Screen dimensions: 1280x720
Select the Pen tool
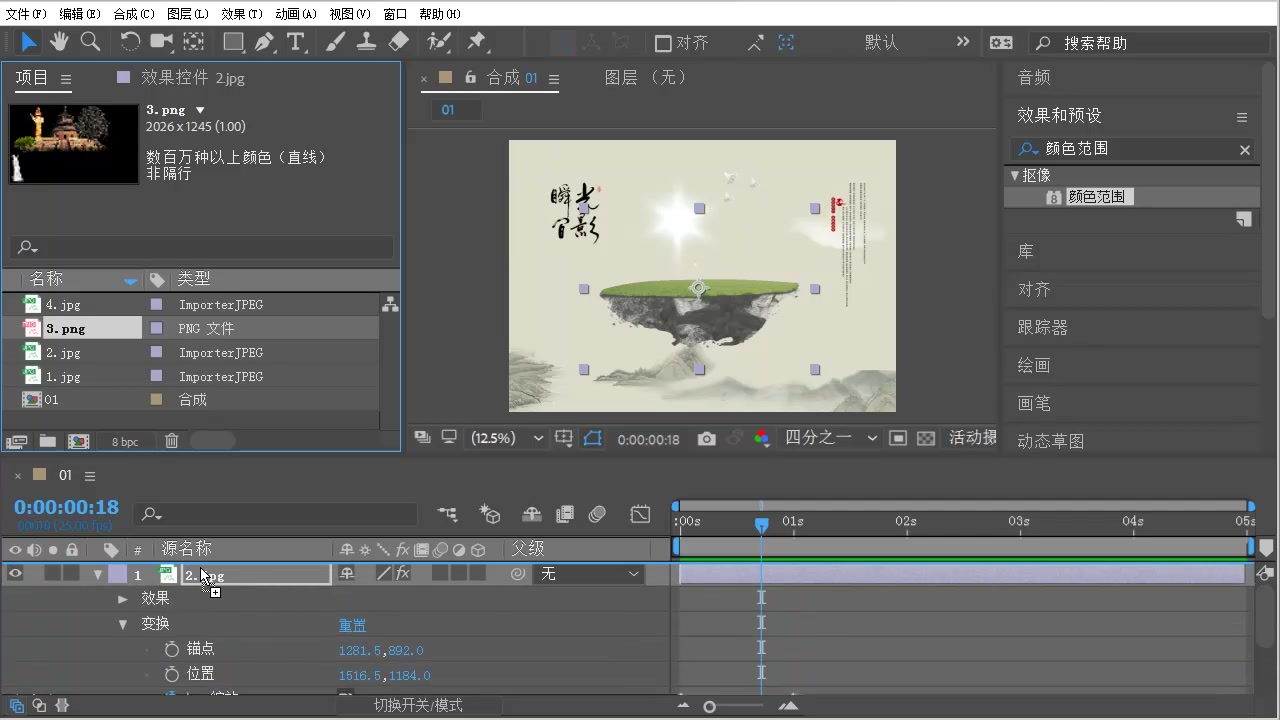264,41
